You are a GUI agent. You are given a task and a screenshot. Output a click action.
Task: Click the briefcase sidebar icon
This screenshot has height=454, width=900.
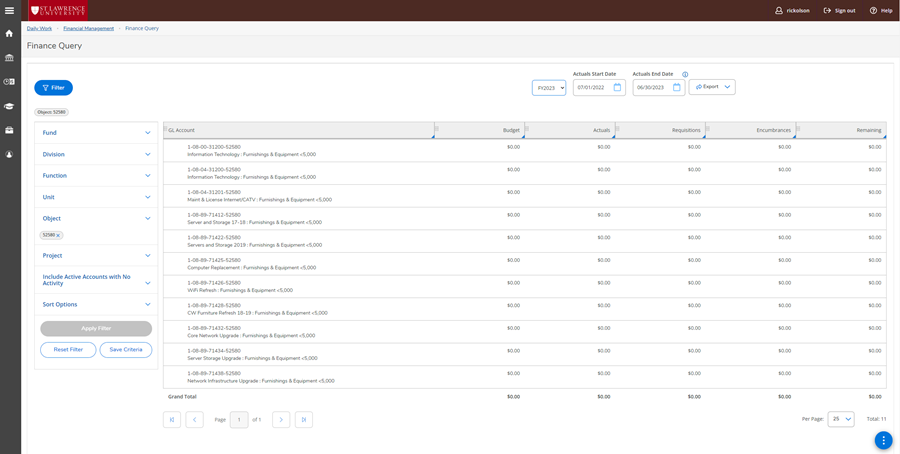10,130
